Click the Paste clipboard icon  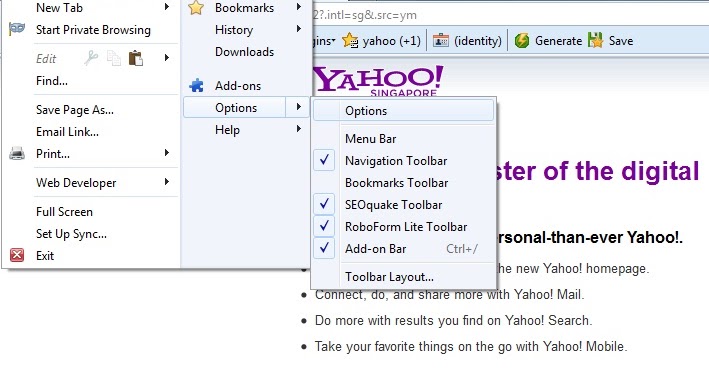(136, 58)
